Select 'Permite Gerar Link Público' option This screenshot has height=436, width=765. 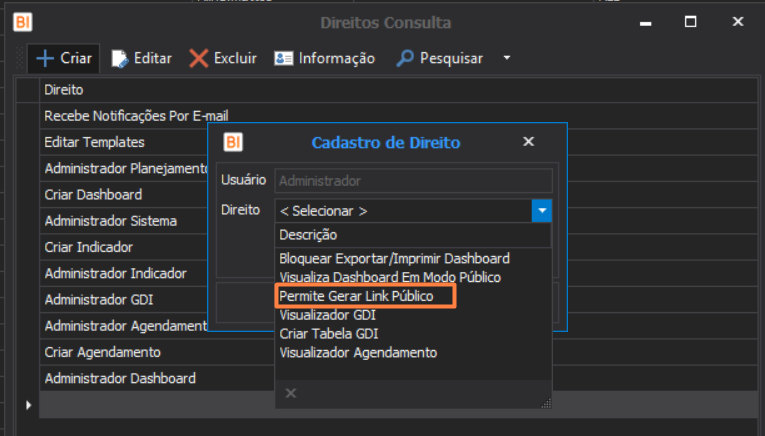[x=357, y=297]
